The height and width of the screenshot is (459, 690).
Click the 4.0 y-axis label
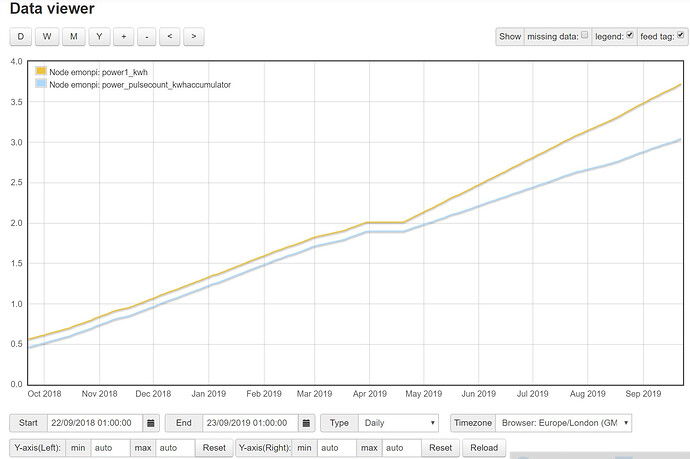[17, 62]
